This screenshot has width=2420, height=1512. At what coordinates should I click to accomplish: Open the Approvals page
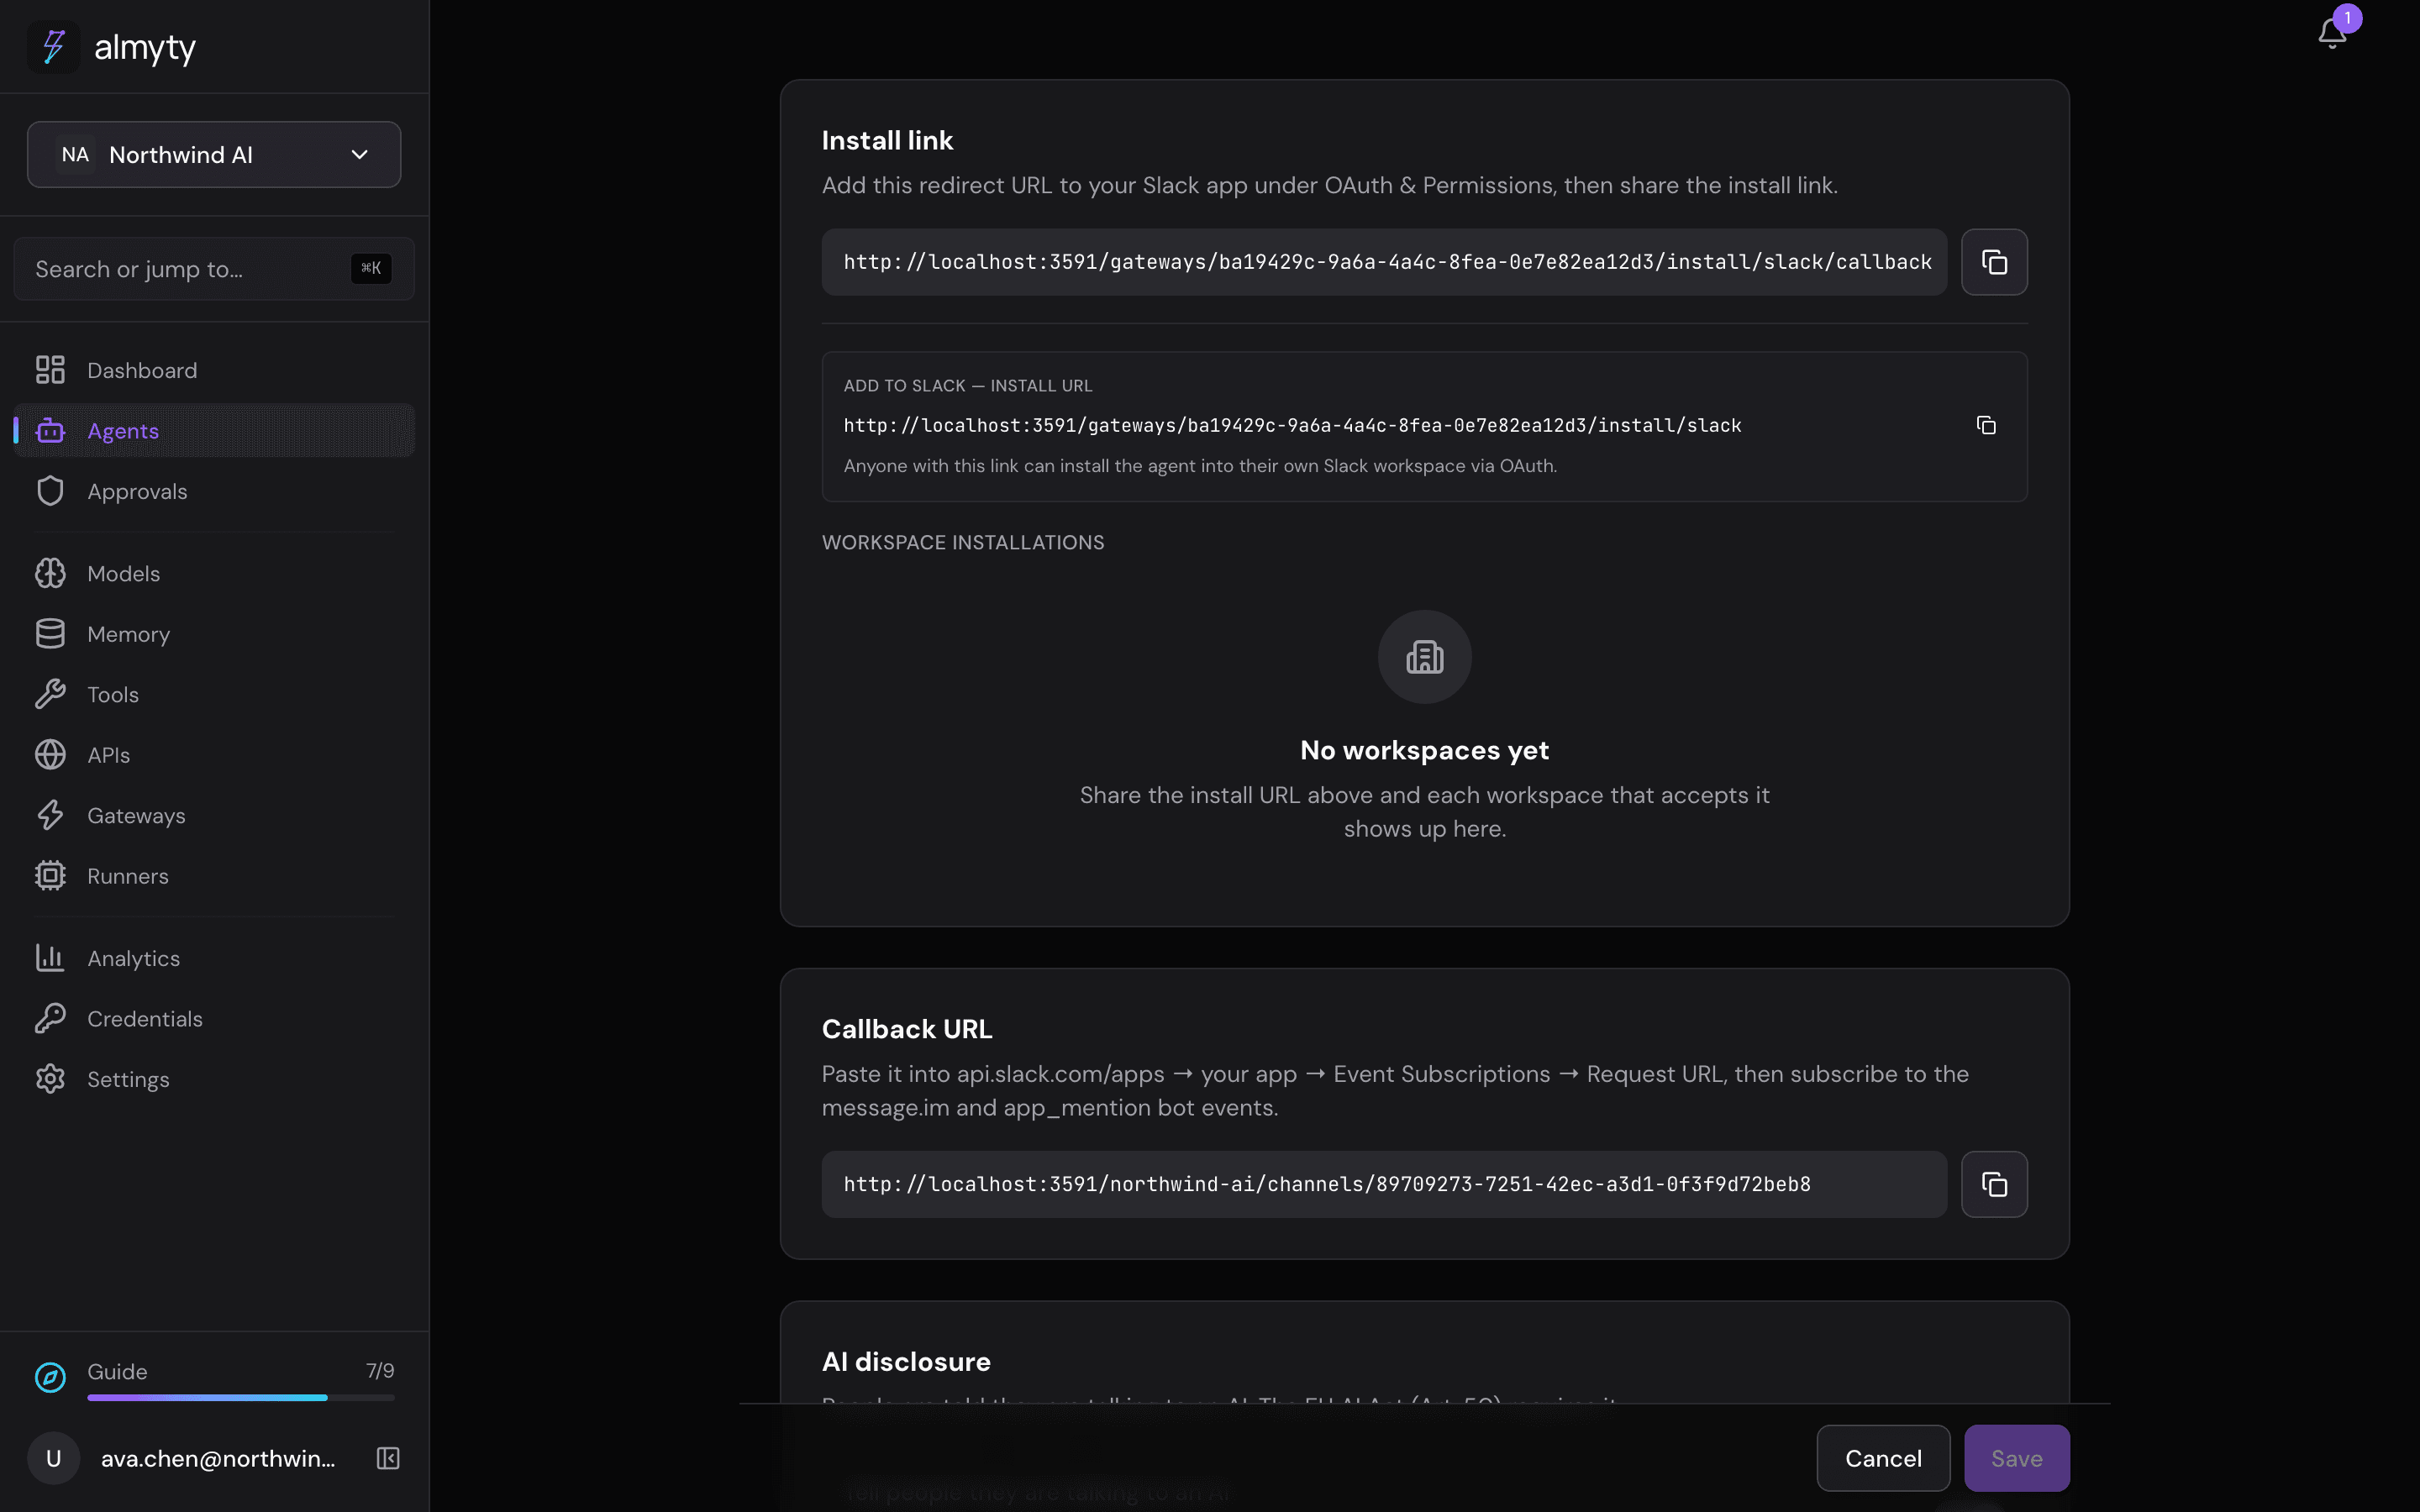coord(214,491)
